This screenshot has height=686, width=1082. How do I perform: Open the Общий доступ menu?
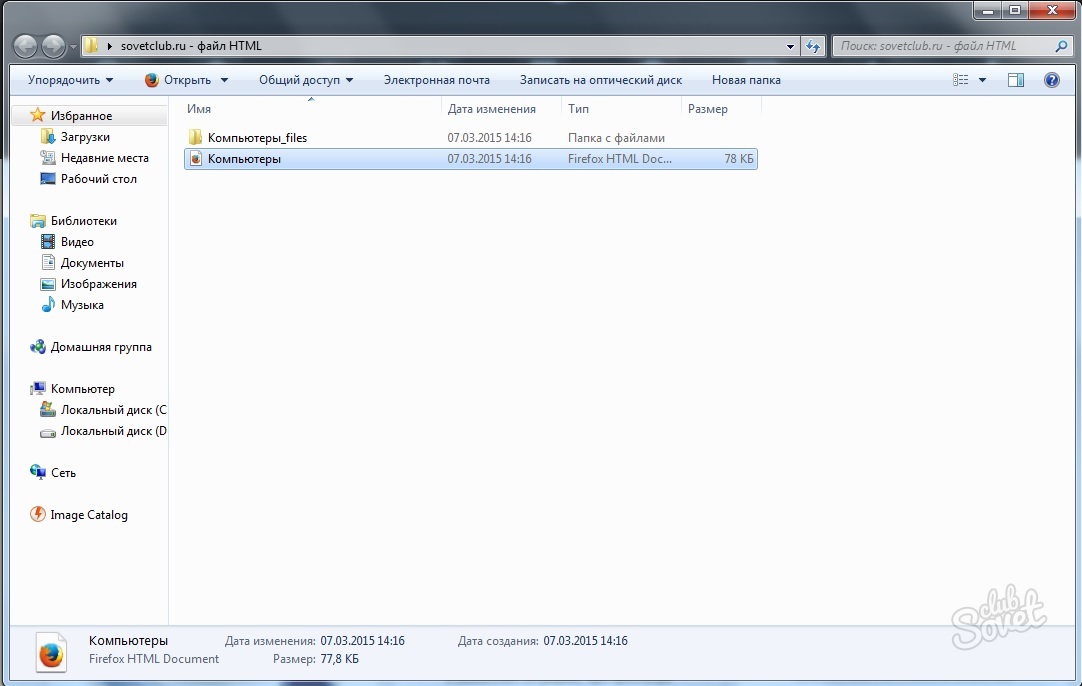coord(306,80)
